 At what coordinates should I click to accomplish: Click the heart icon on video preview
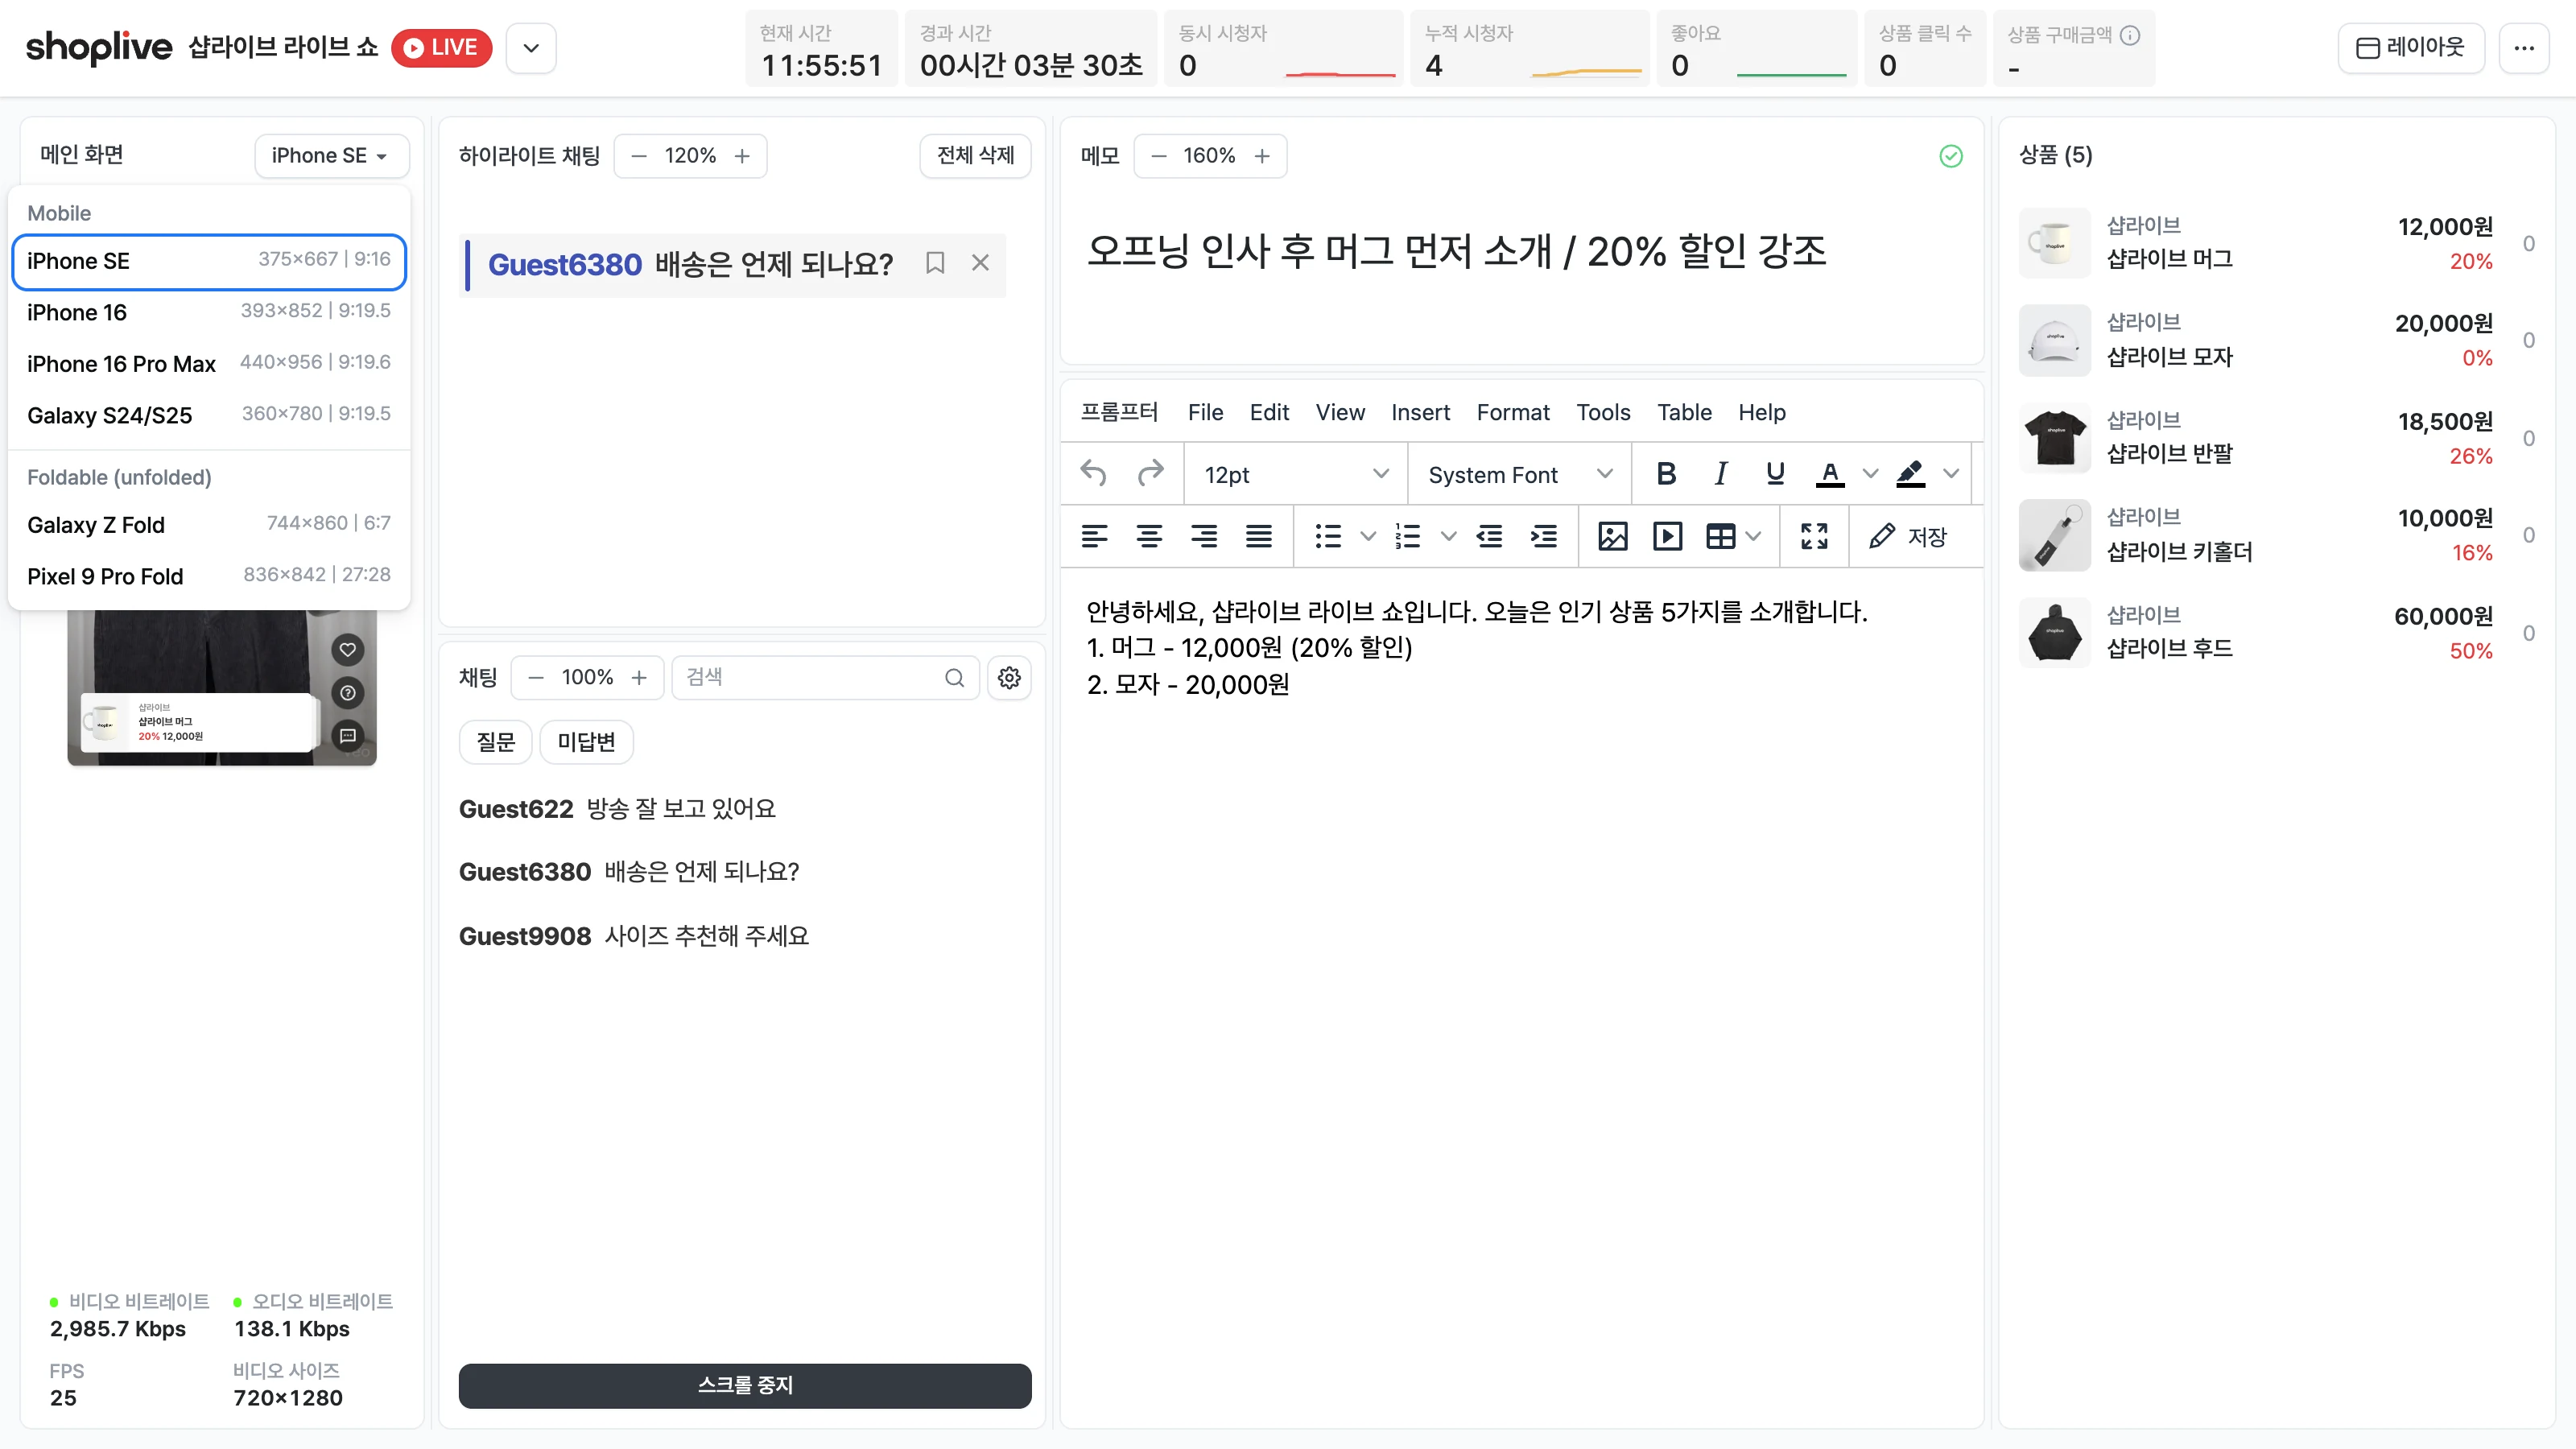pos(347,650)
